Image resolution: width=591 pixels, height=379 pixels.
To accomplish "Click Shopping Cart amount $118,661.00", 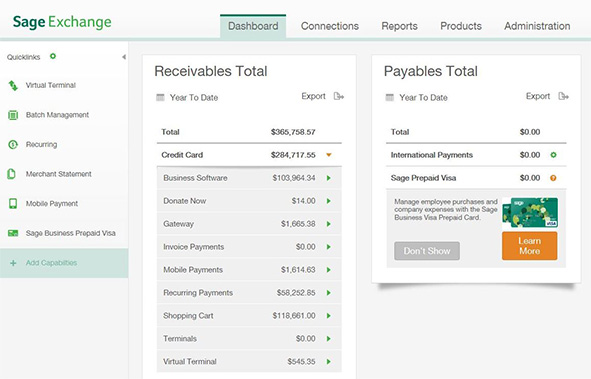I will [294, 316].
